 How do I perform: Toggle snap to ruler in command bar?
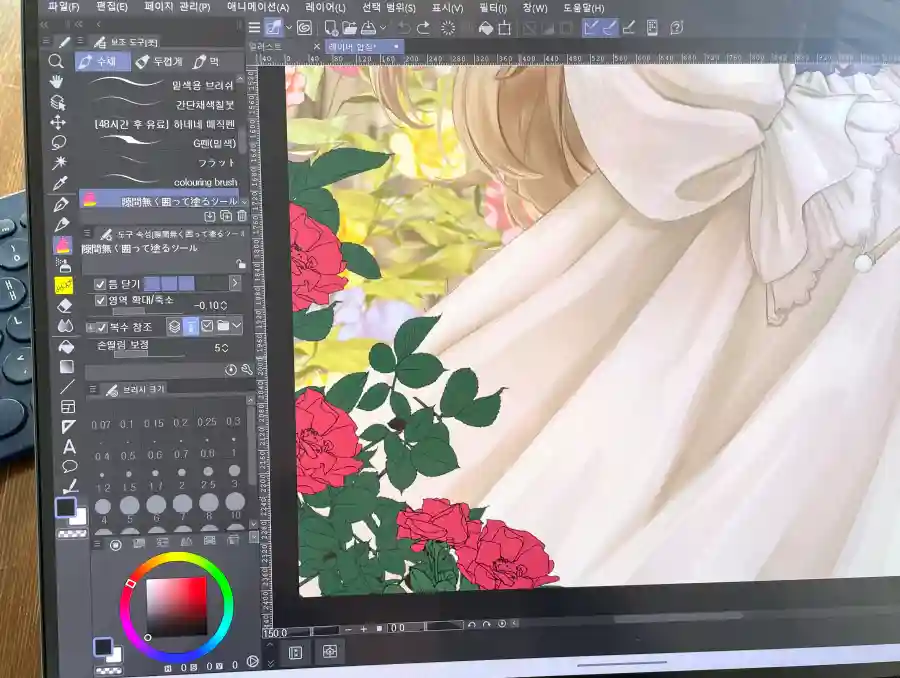590,28
